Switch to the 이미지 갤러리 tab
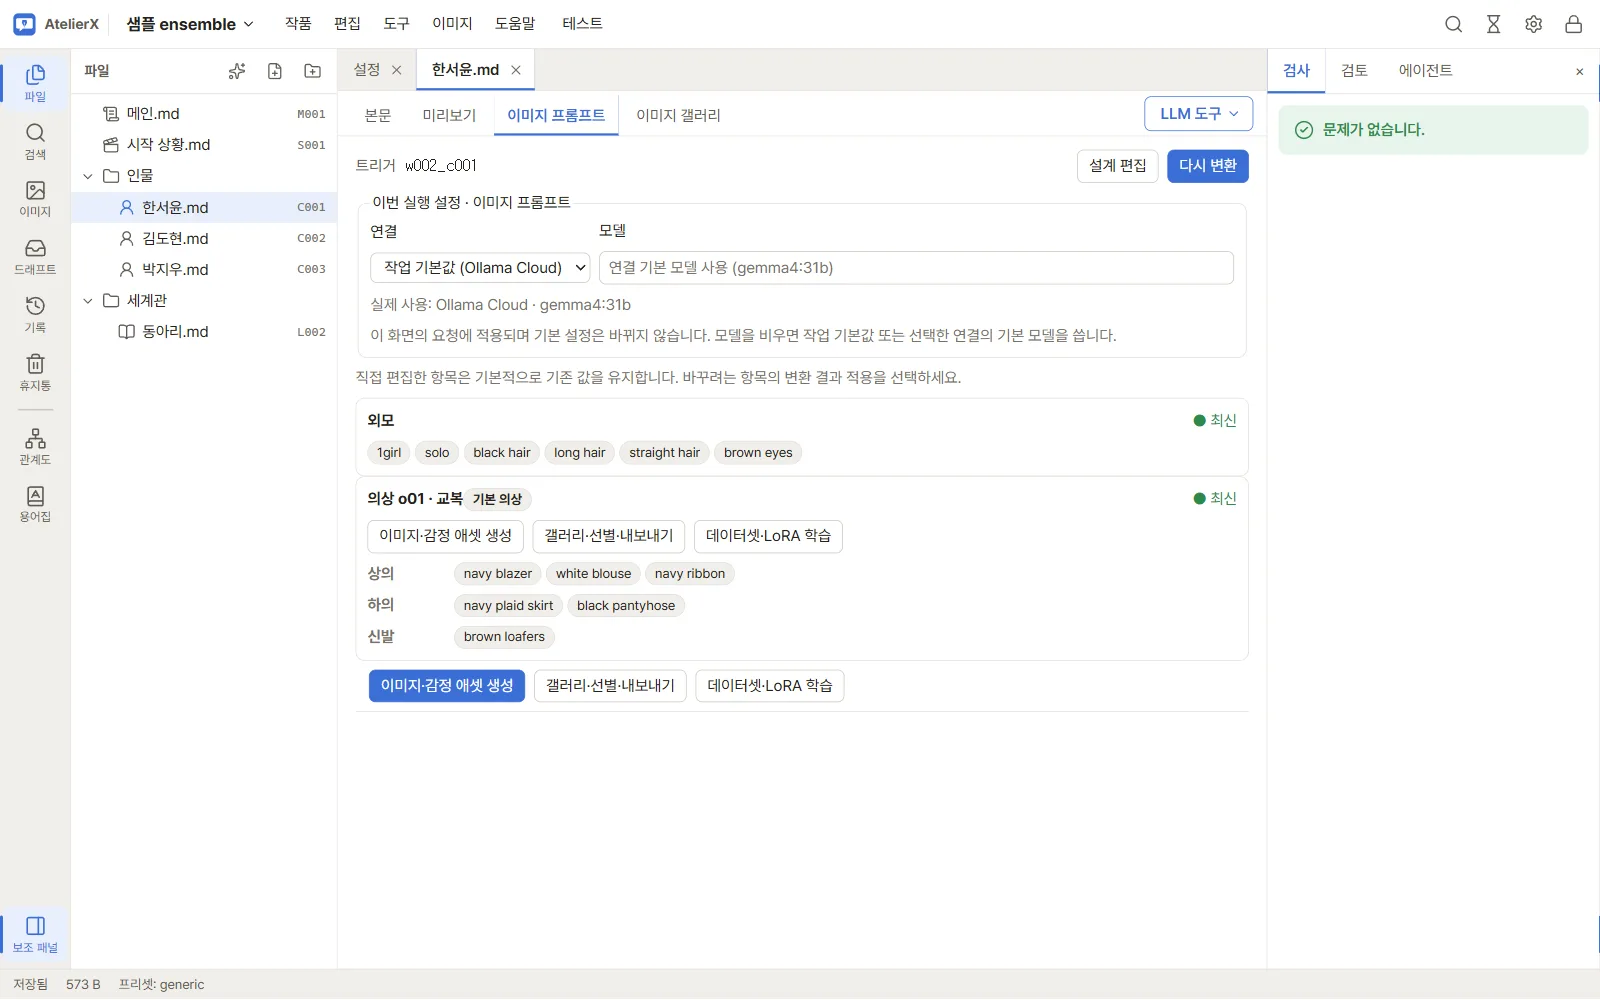 [x=678, y=115]
